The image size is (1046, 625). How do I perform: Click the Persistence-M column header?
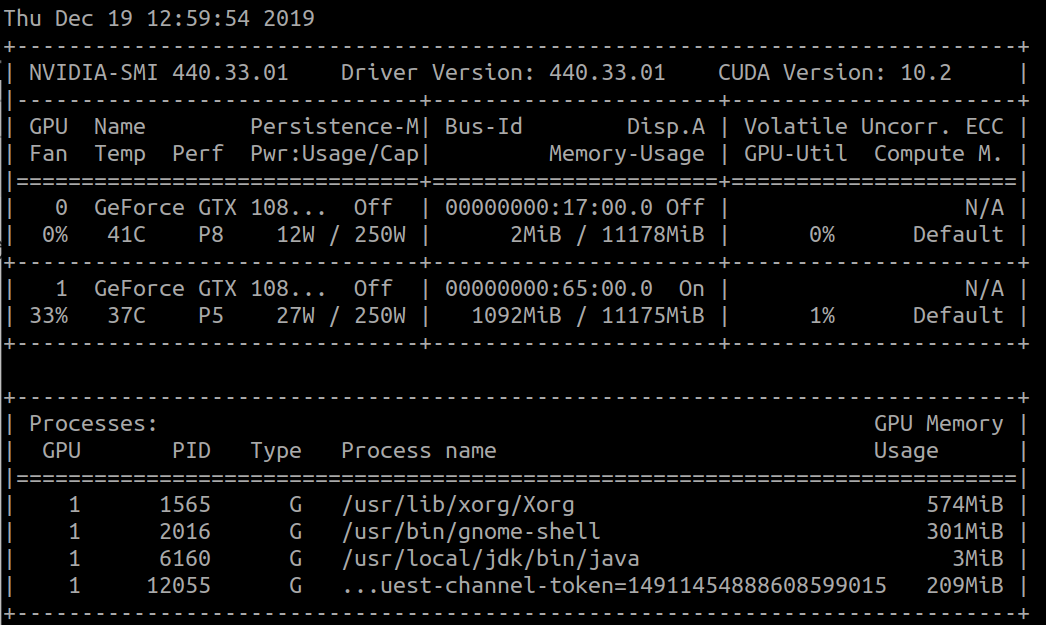coord(335,126)
